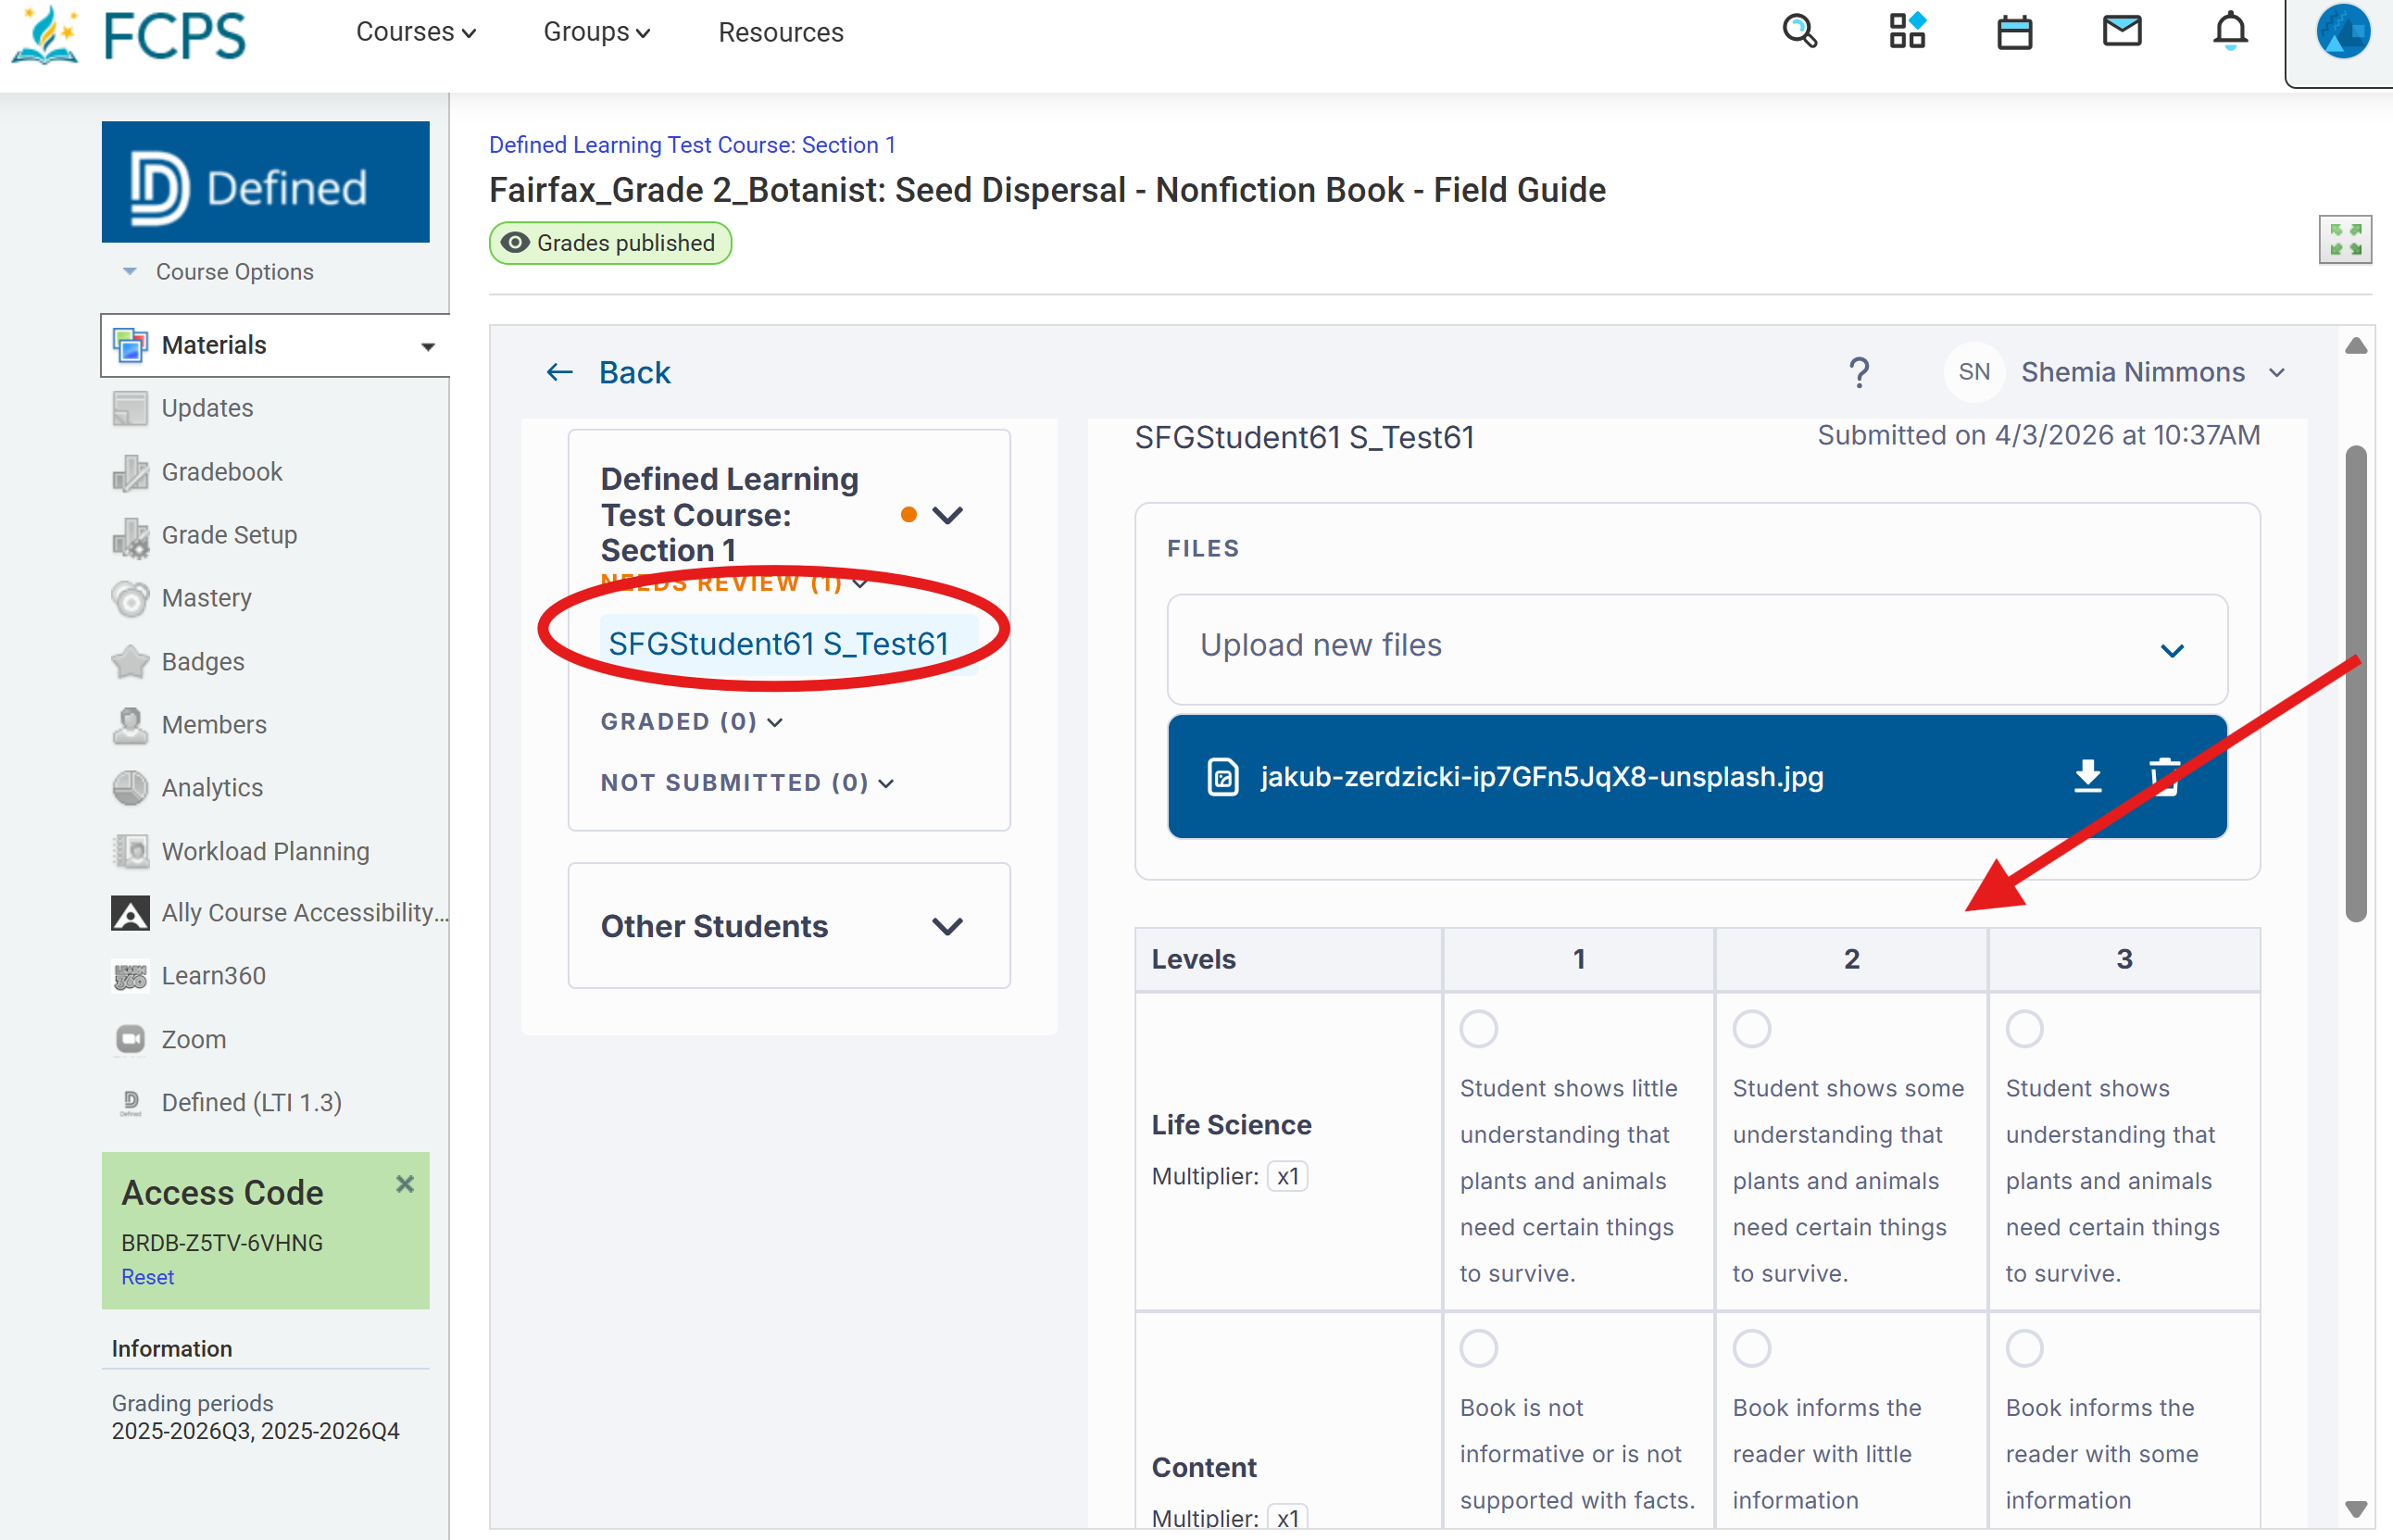Select Life Science level 1 radio
This screenshot has height=1540, width=2393.
[x=1478, y=1029]
